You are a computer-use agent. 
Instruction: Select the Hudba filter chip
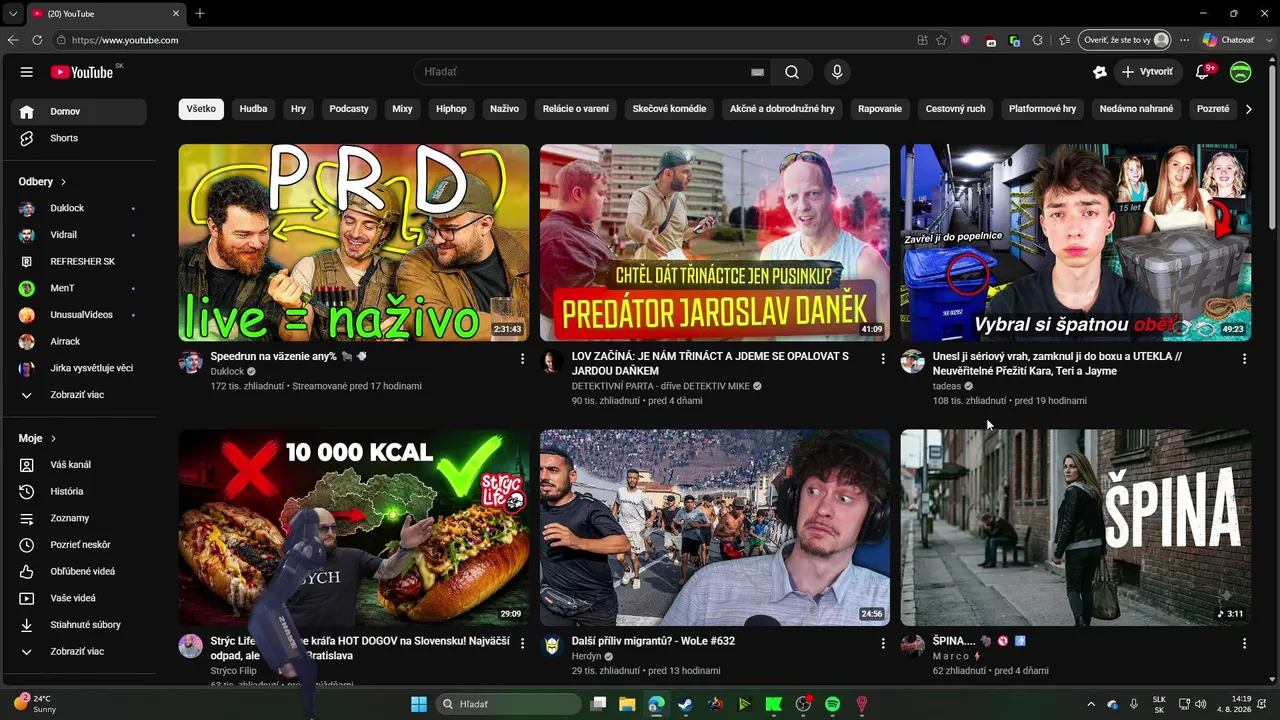(x=253, y=109)
